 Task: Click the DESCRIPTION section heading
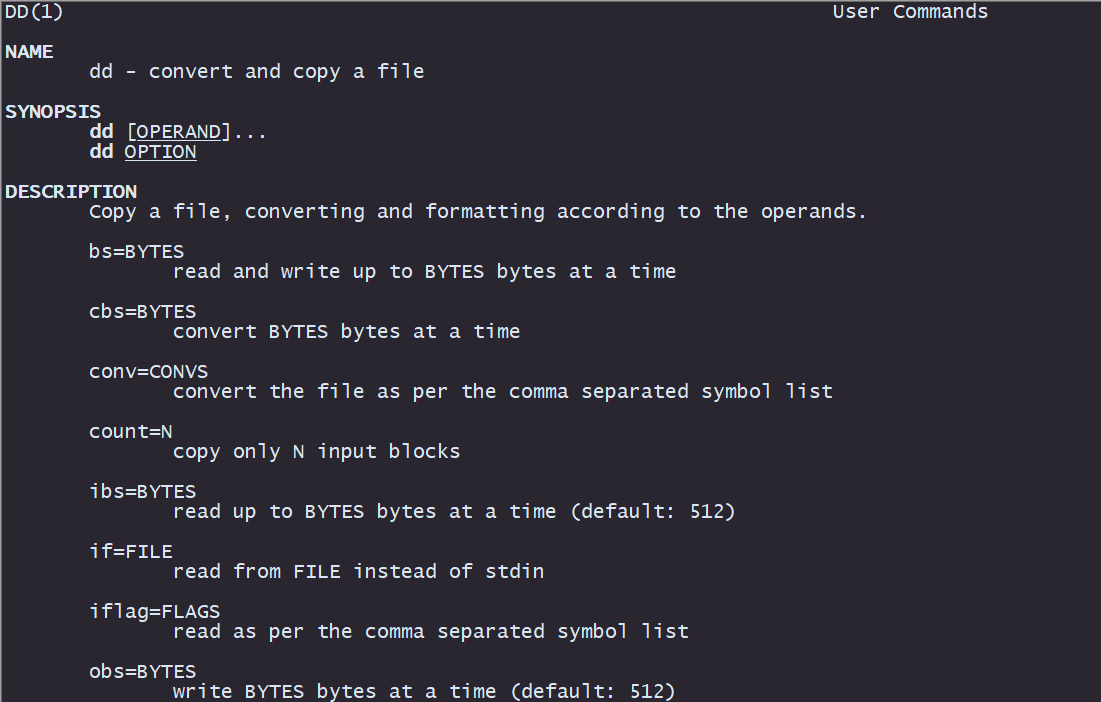coord(71,192)
